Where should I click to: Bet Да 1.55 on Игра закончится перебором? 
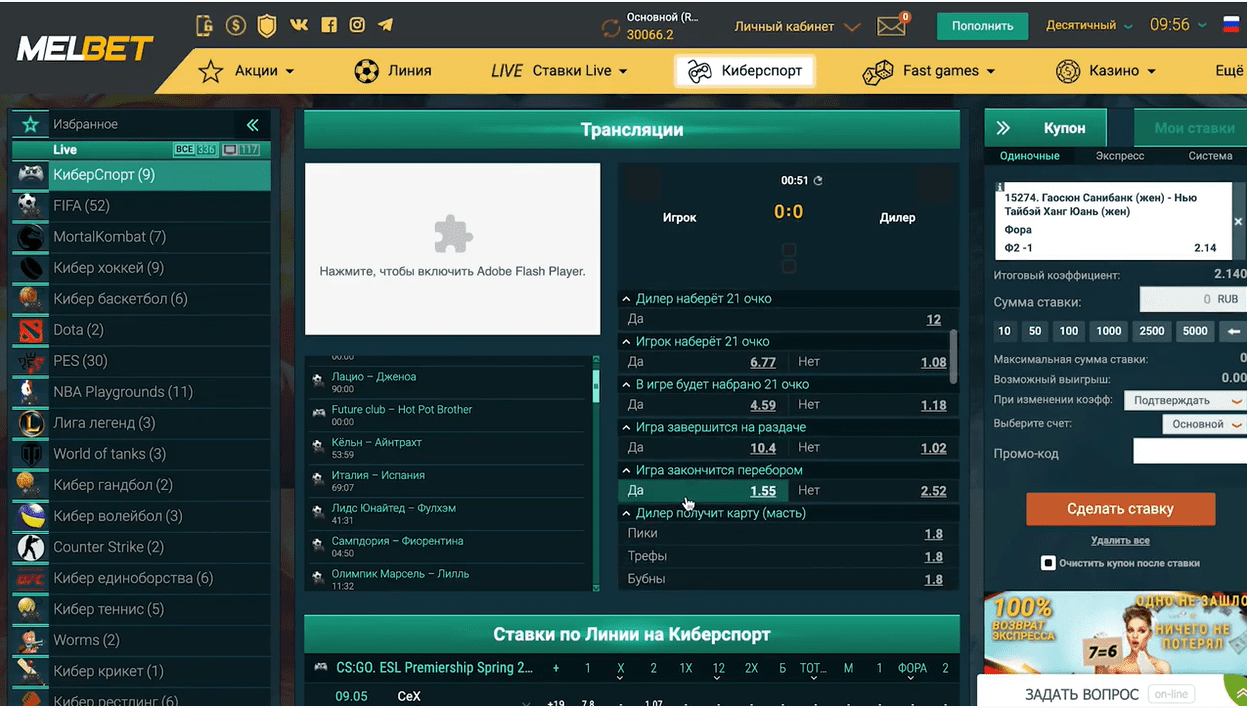[x=704, y=491]
